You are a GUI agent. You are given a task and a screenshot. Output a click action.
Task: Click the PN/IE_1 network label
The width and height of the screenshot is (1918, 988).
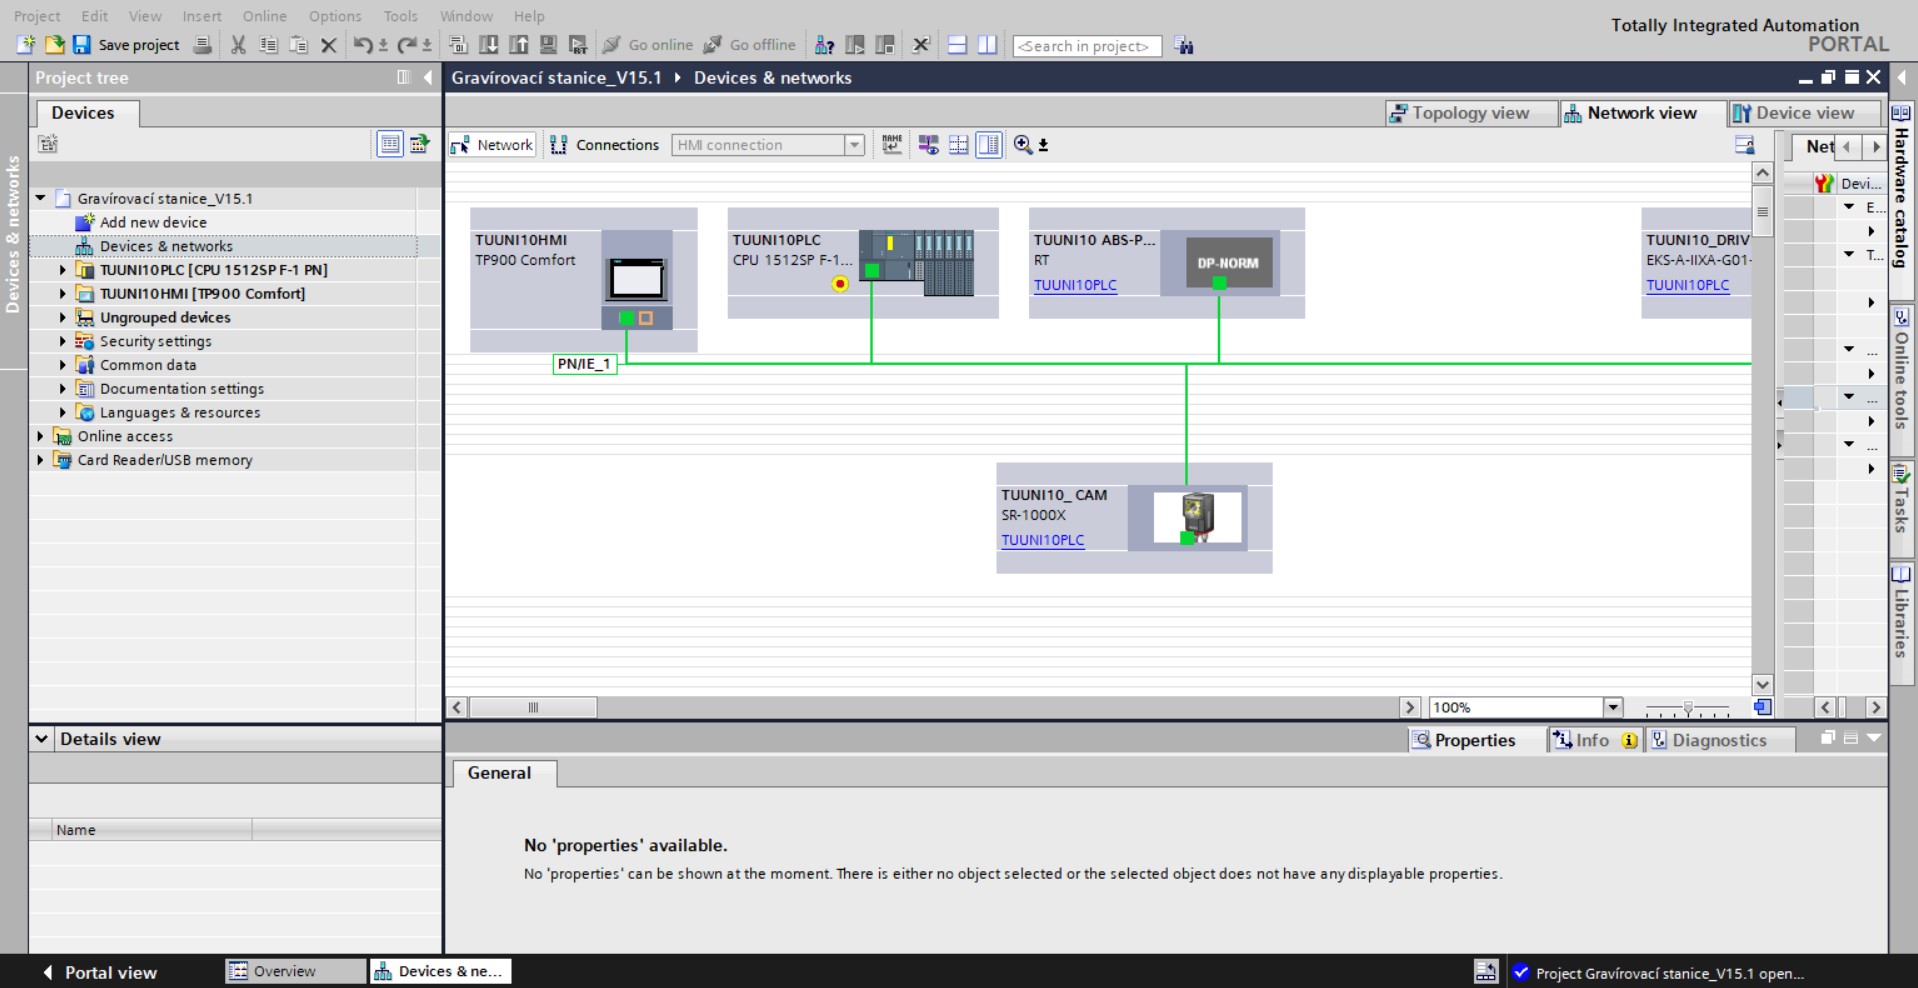584,364
